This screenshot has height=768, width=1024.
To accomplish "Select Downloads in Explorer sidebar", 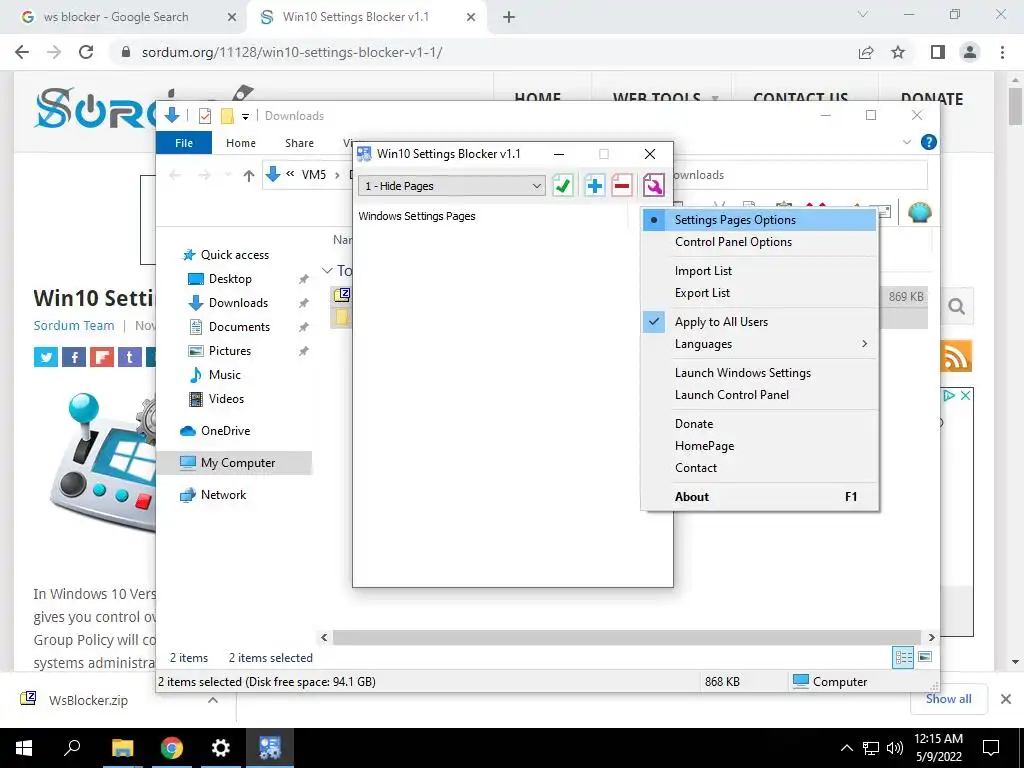I will [238, 303].
